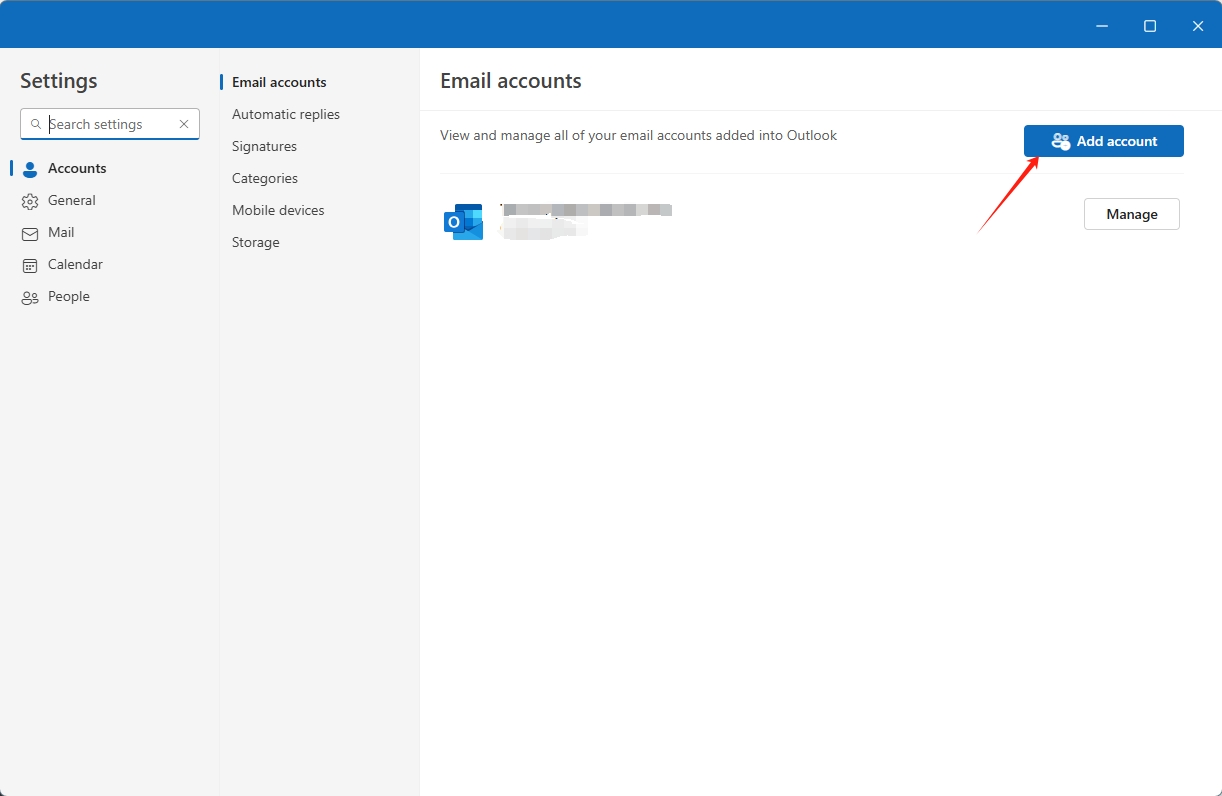Click the Mail envelope icon
This screenshot has height=796, width=1222.
tap(28, 232)
